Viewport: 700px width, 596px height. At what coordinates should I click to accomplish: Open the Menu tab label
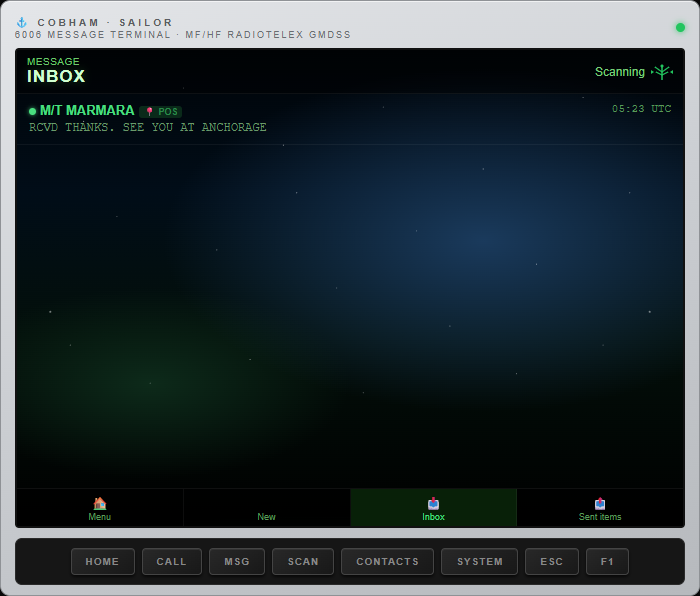pos(100,517)
